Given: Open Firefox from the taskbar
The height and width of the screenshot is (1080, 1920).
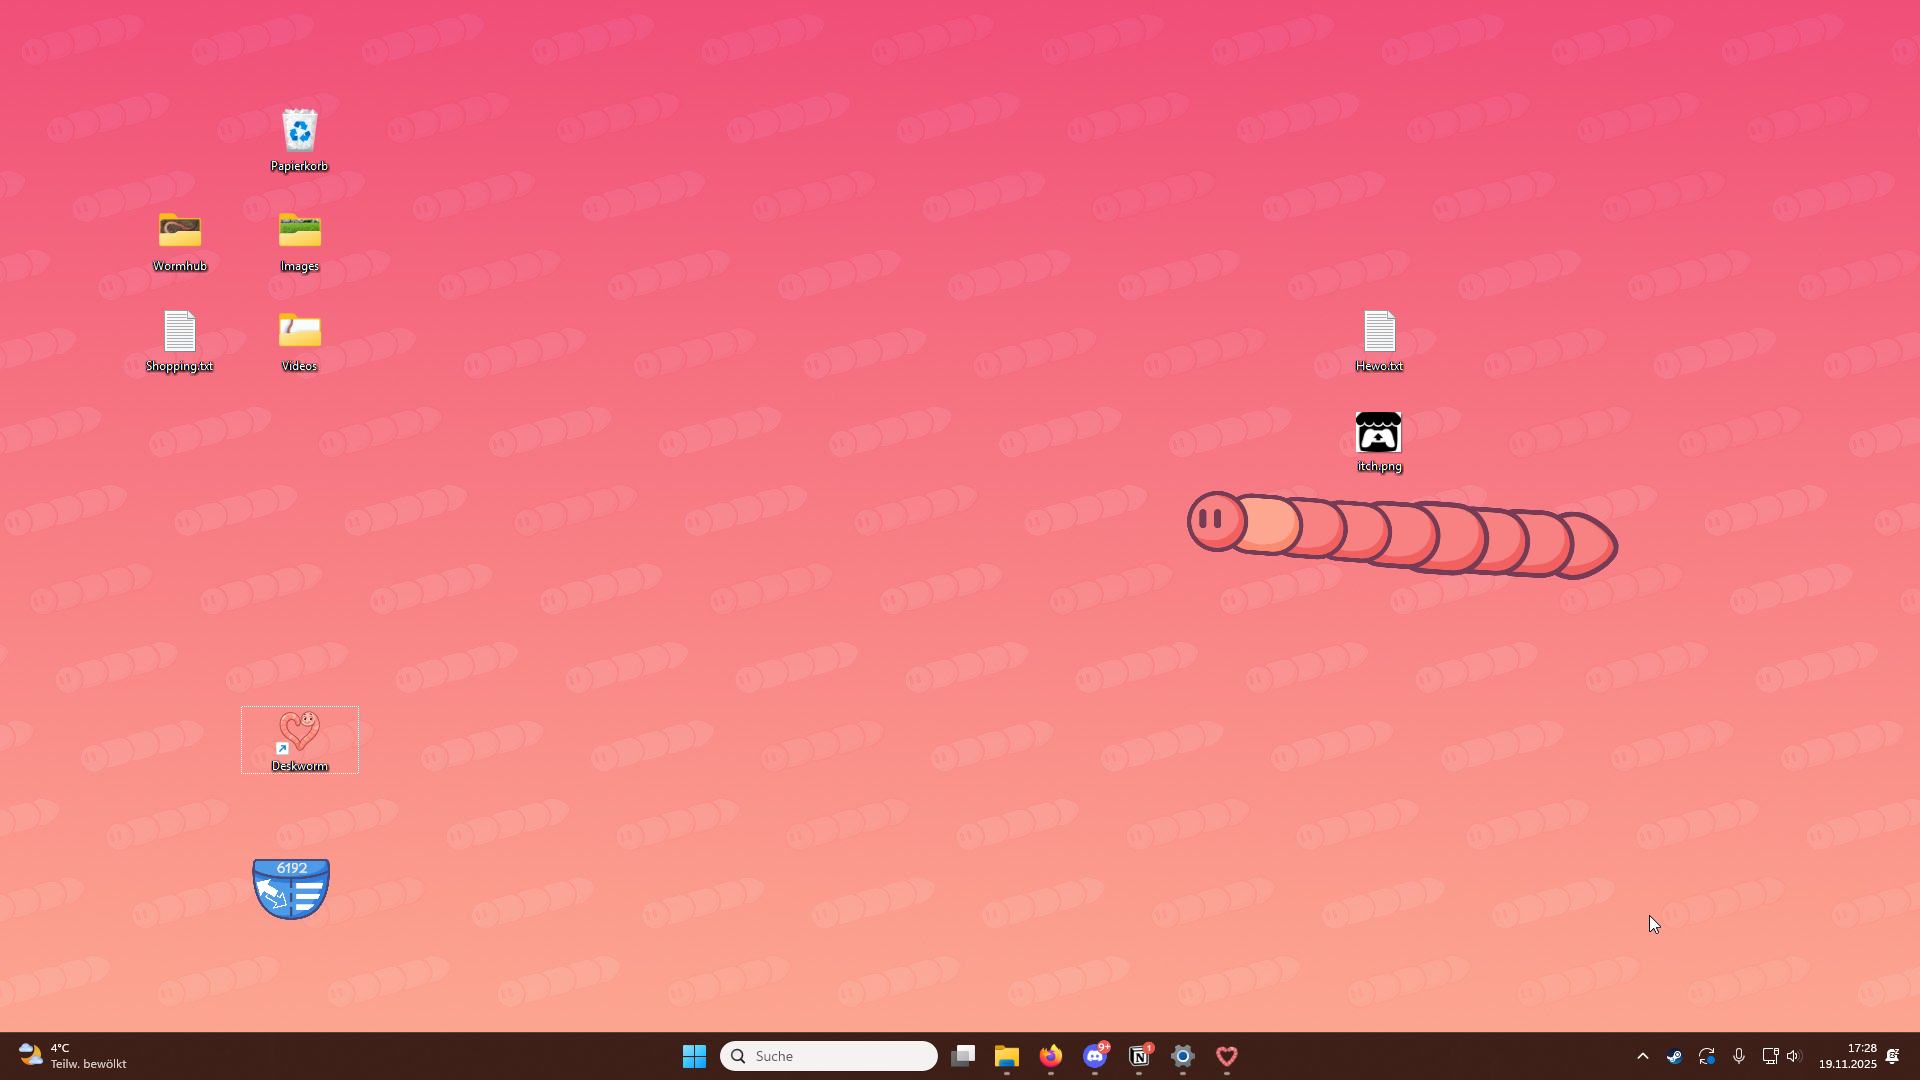Looking at the screenshot, I should coord(1050,1056).
